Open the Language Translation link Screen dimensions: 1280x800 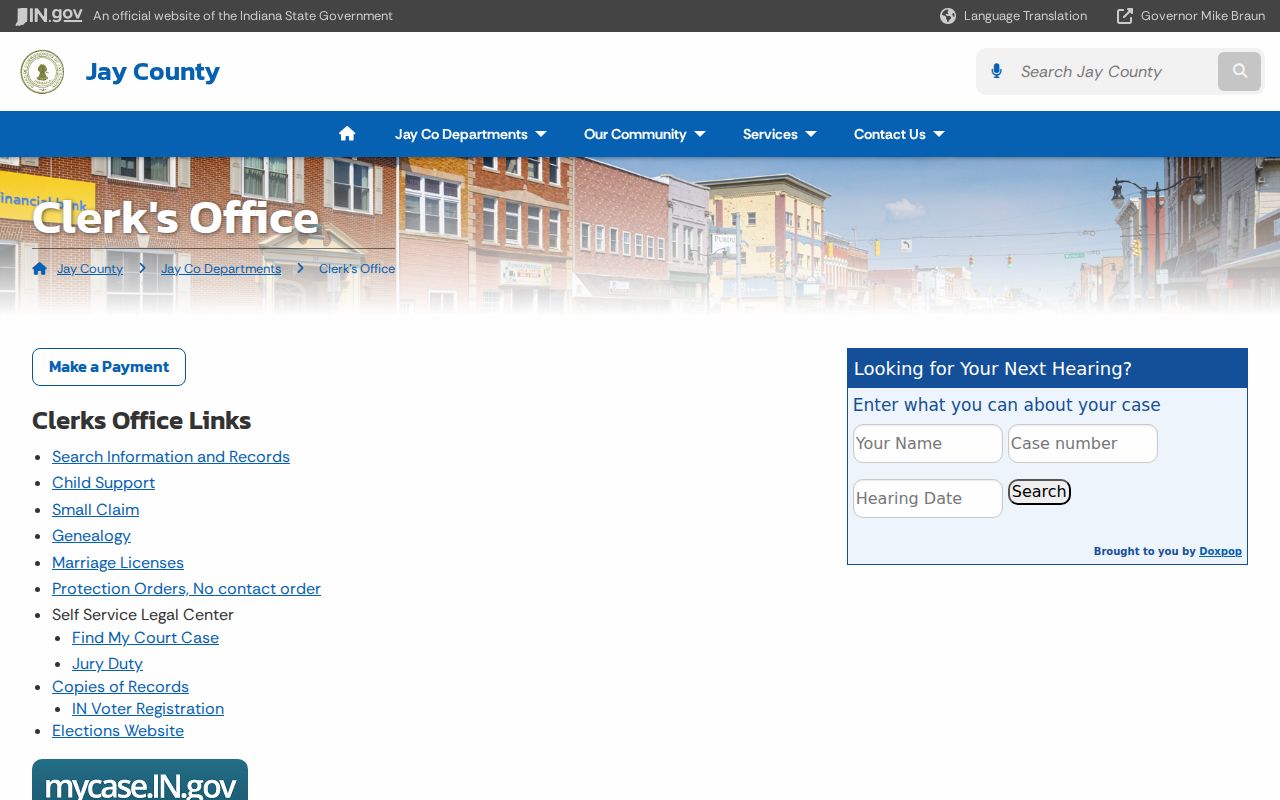(x=1025, y=16)
